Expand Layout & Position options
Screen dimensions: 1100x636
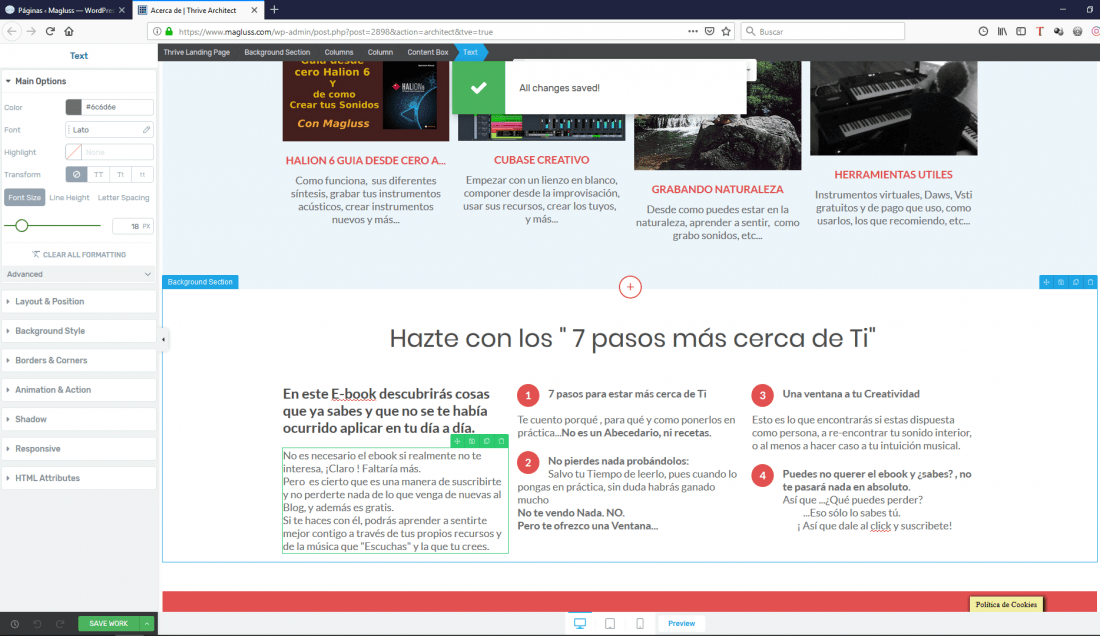coord(79,302)
